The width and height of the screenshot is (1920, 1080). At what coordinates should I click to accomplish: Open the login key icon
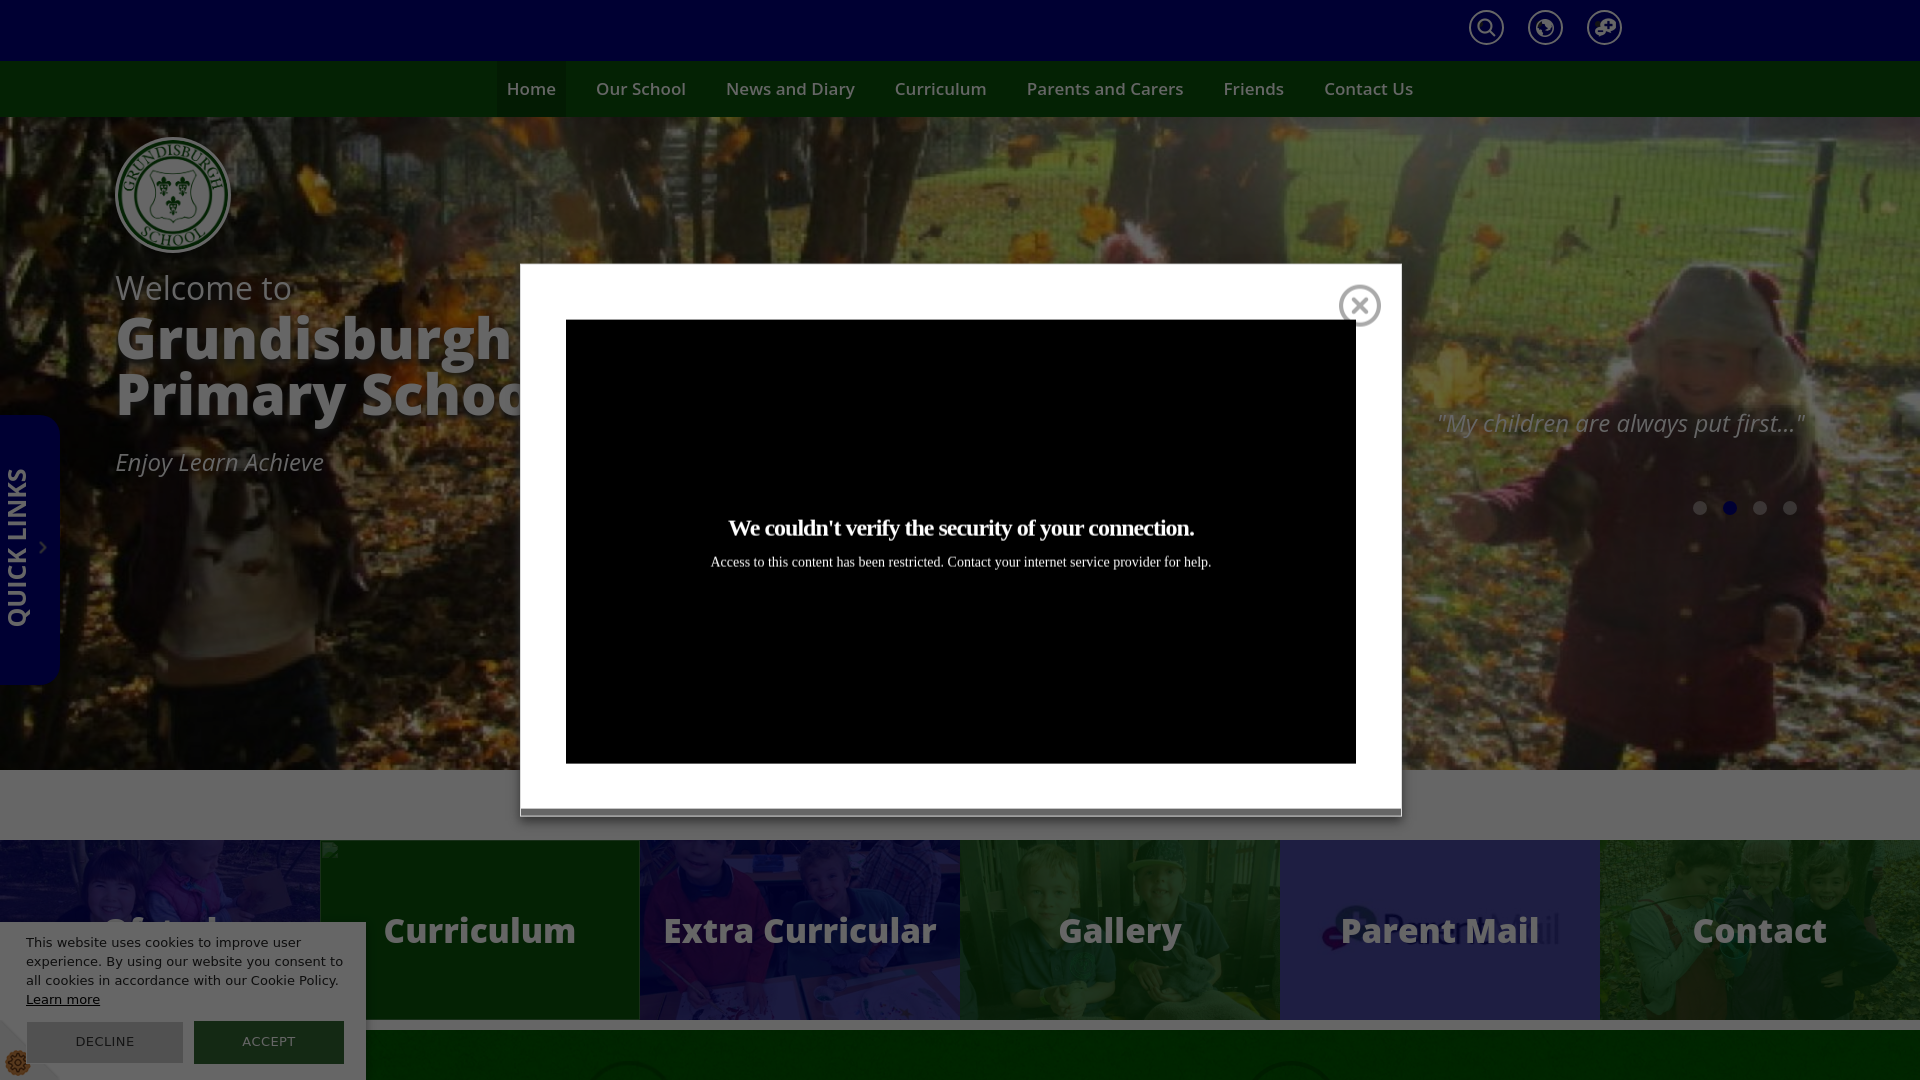tap(1604, 28)
